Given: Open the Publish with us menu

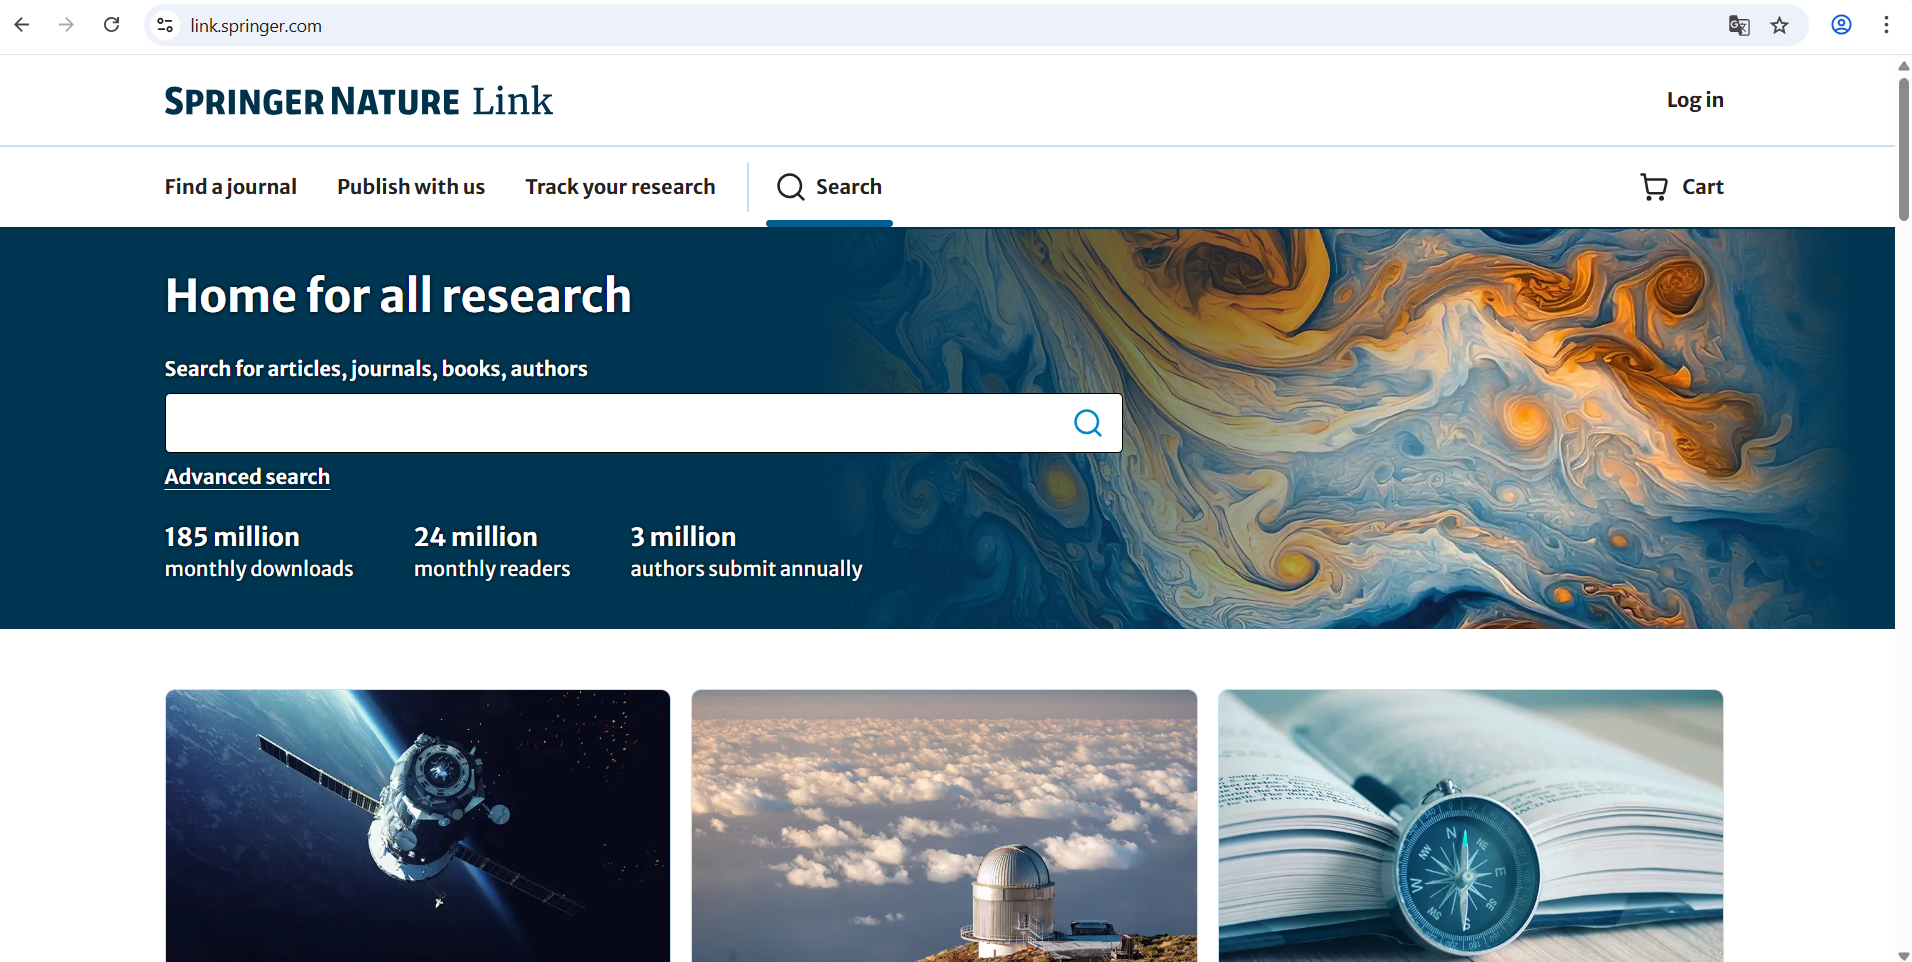Looking at the screenshot, I should click(411, 187).
